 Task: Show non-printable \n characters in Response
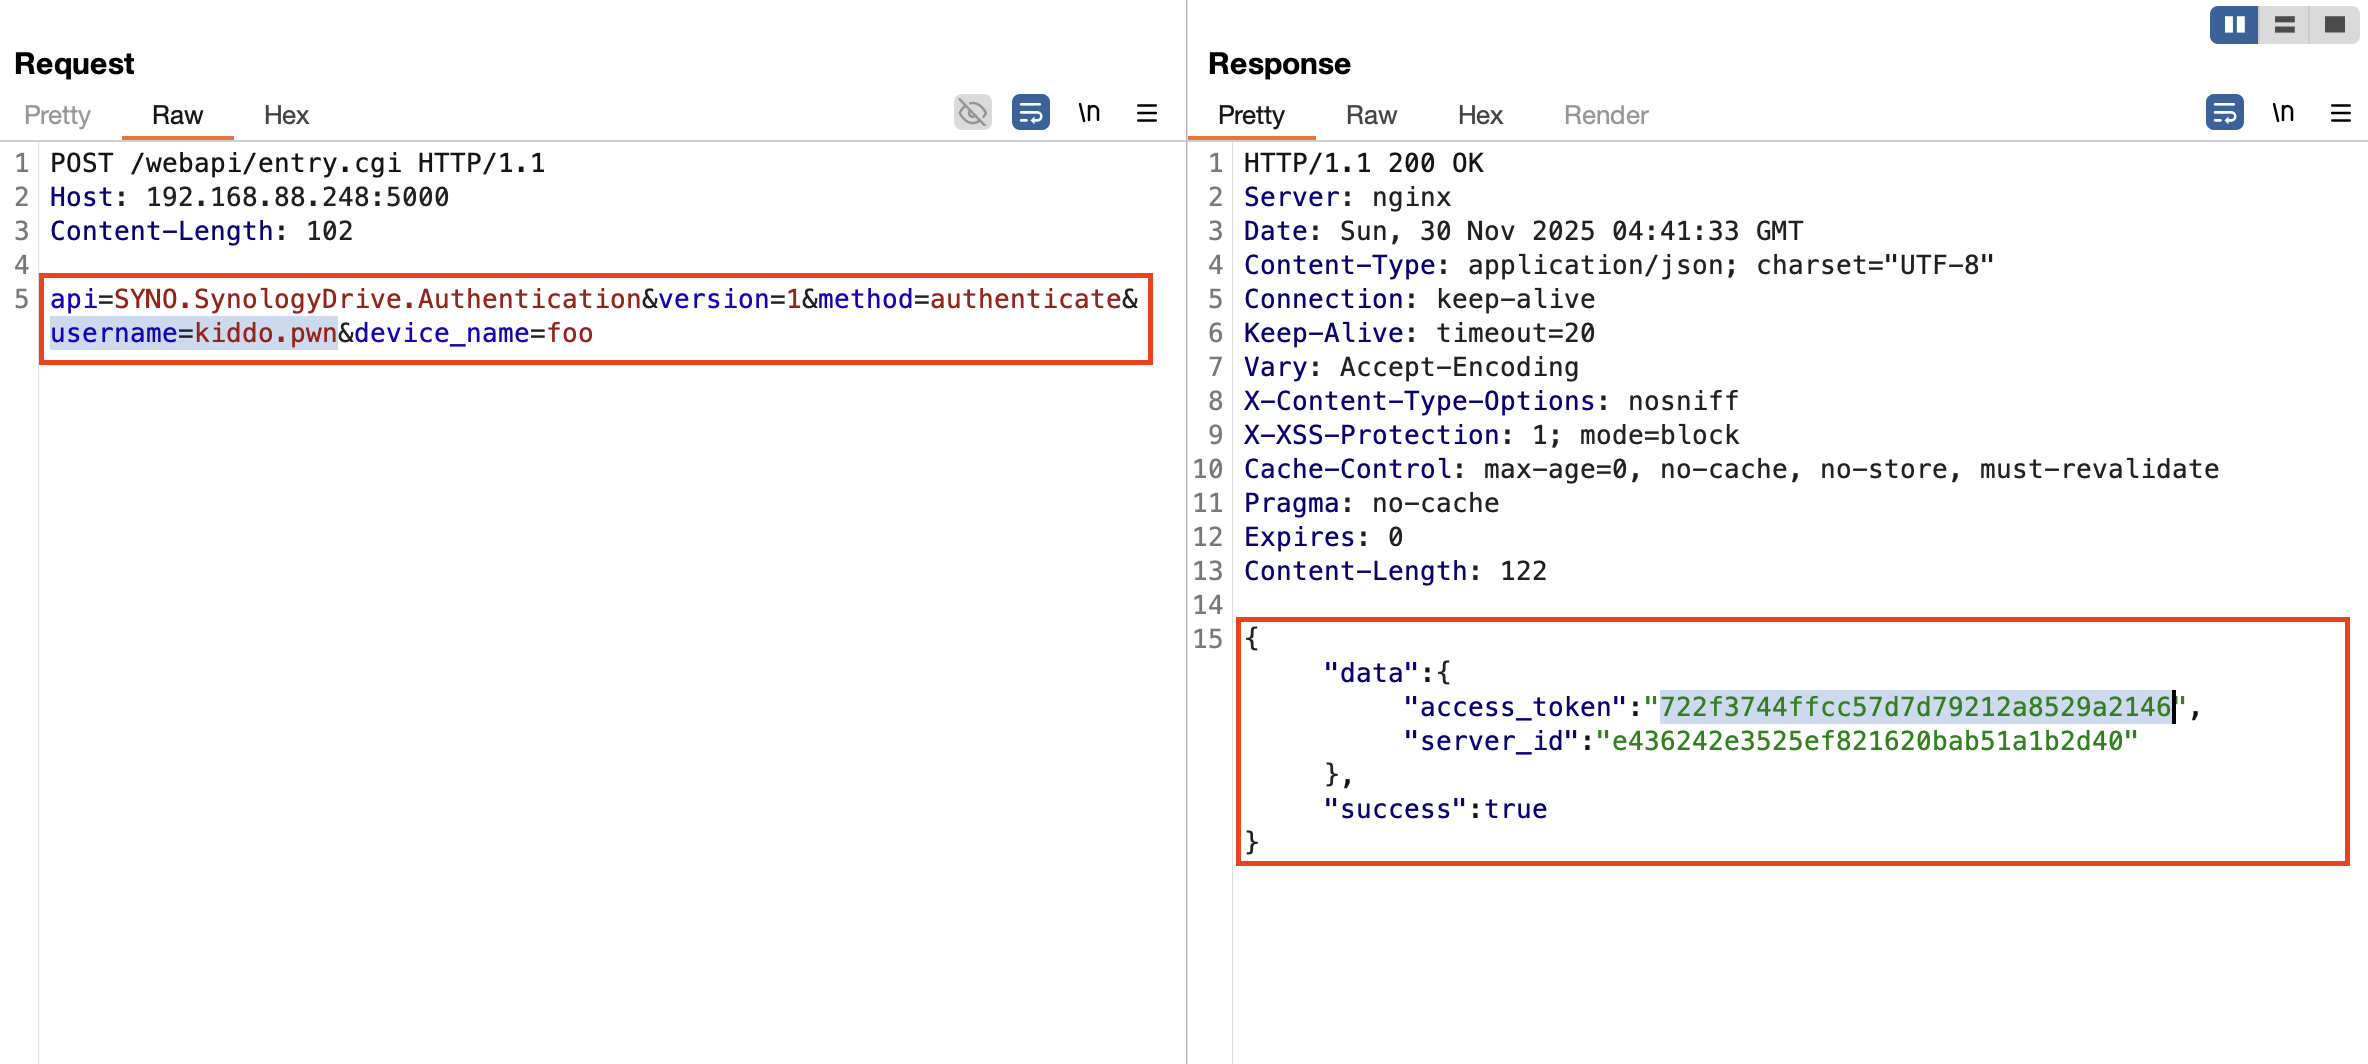click(2283, 113)
